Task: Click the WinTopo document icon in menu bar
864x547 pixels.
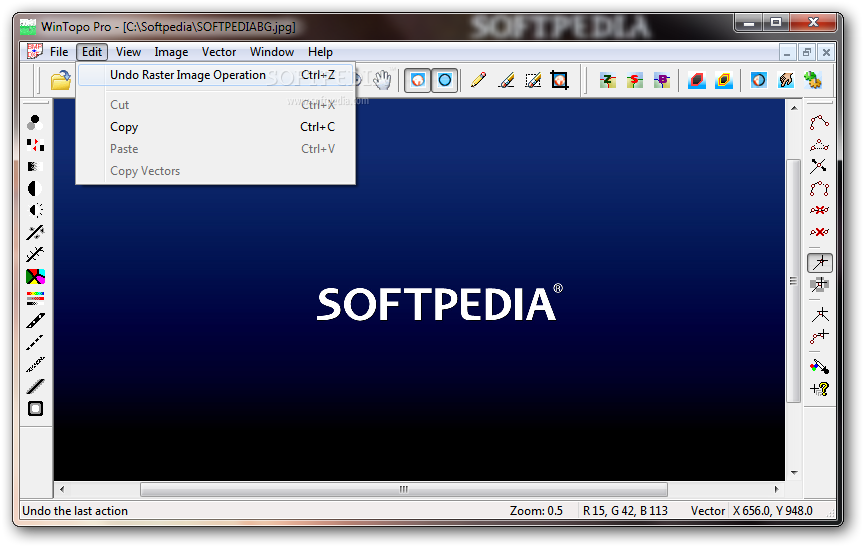Action: tap(35, 51)
